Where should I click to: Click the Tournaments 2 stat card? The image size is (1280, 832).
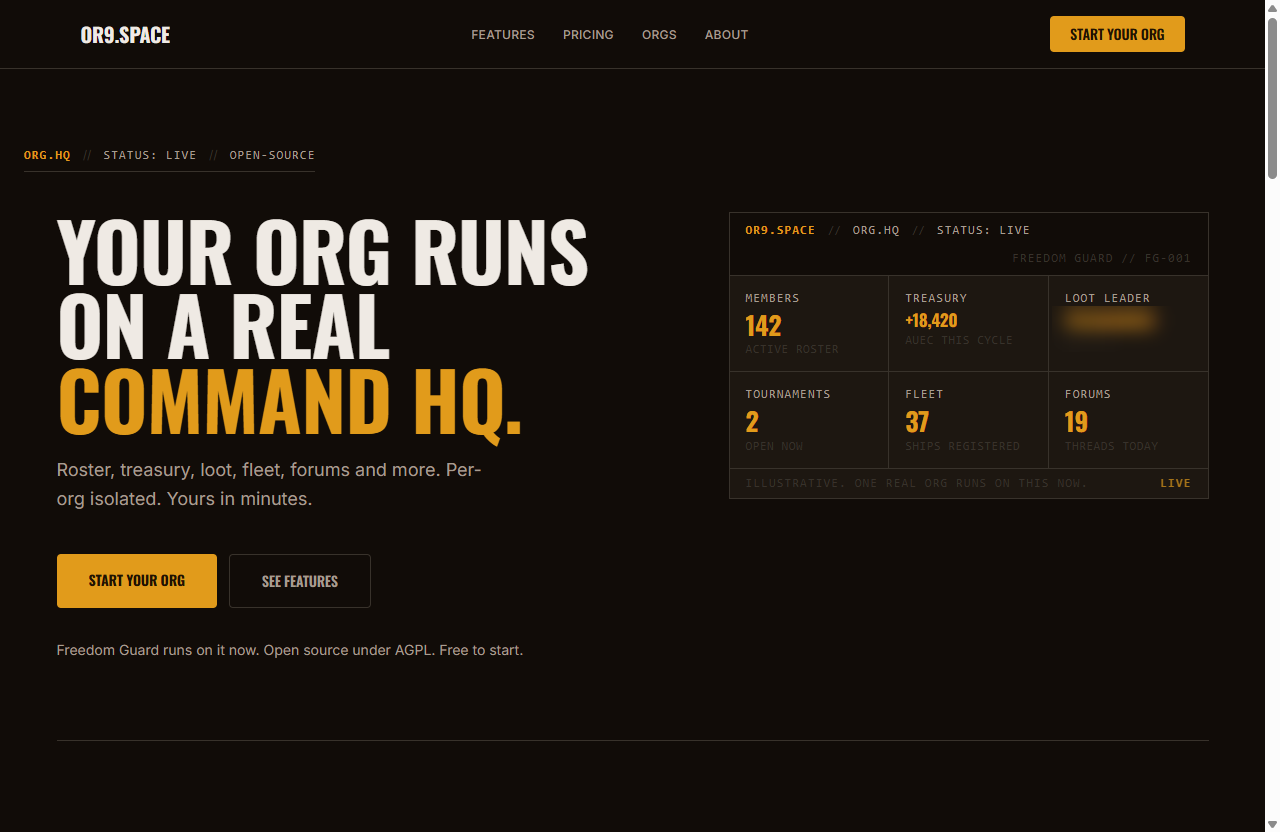[809, 420]
